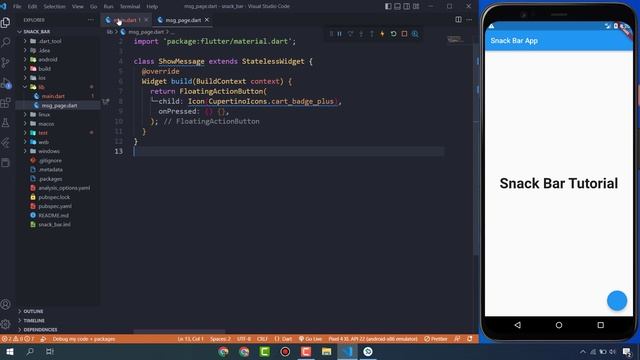Toggle the primary sidebar layout button

pos(388,6)
